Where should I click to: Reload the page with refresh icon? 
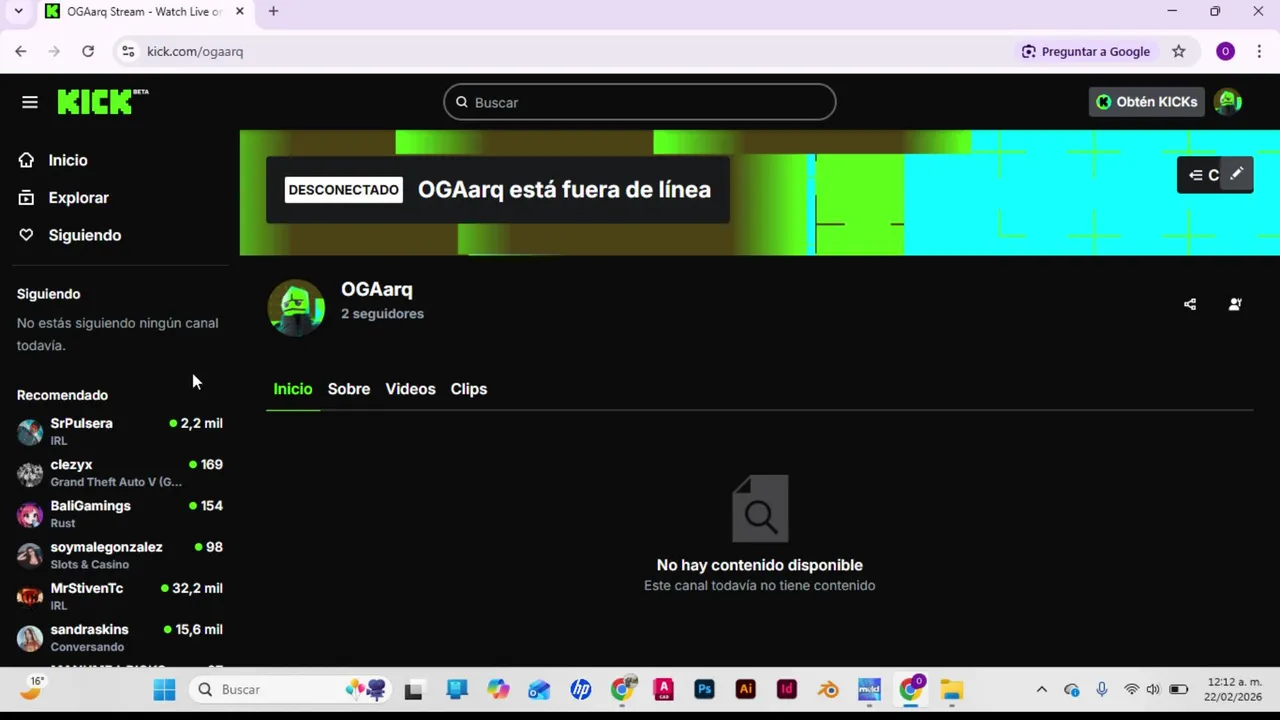click(88, 51)
